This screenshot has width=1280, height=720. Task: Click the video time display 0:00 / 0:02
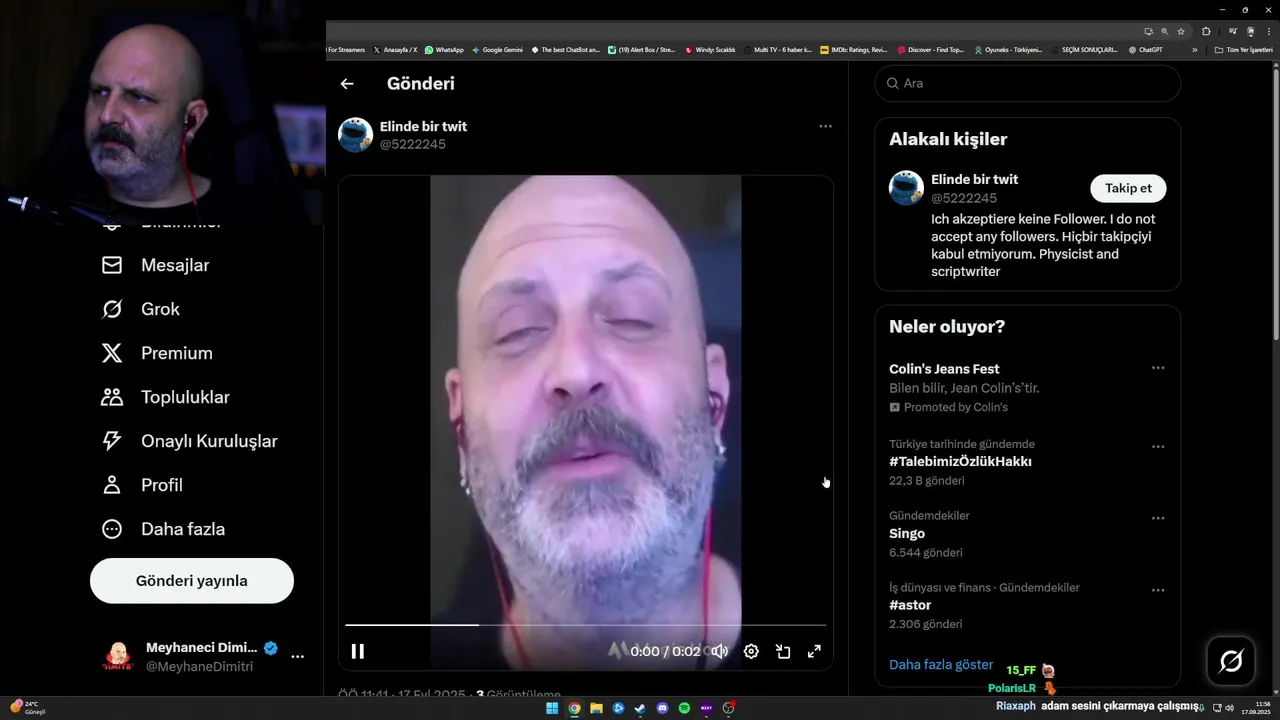point(666,651)
